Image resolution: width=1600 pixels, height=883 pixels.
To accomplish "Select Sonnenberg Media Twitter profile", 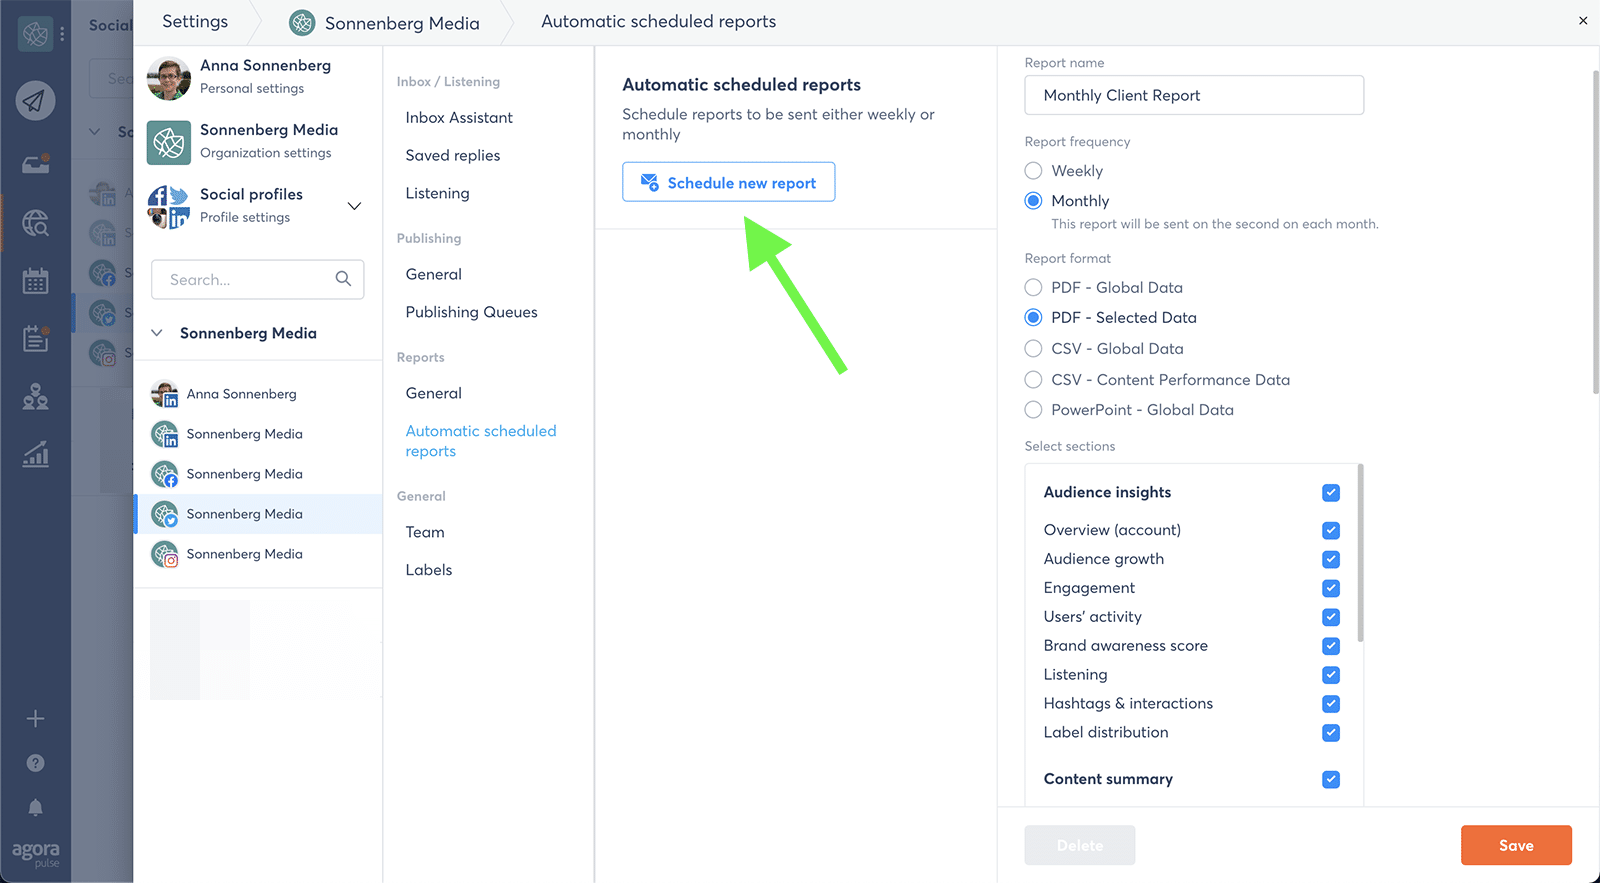I will (x=258, y=514).
